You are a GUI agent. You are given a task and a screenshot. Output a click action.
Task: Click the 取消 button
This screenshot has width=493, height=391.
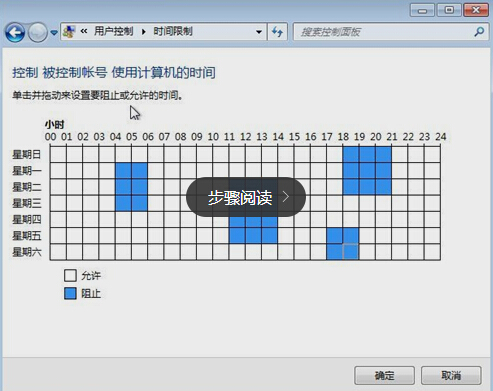(451, 376)
